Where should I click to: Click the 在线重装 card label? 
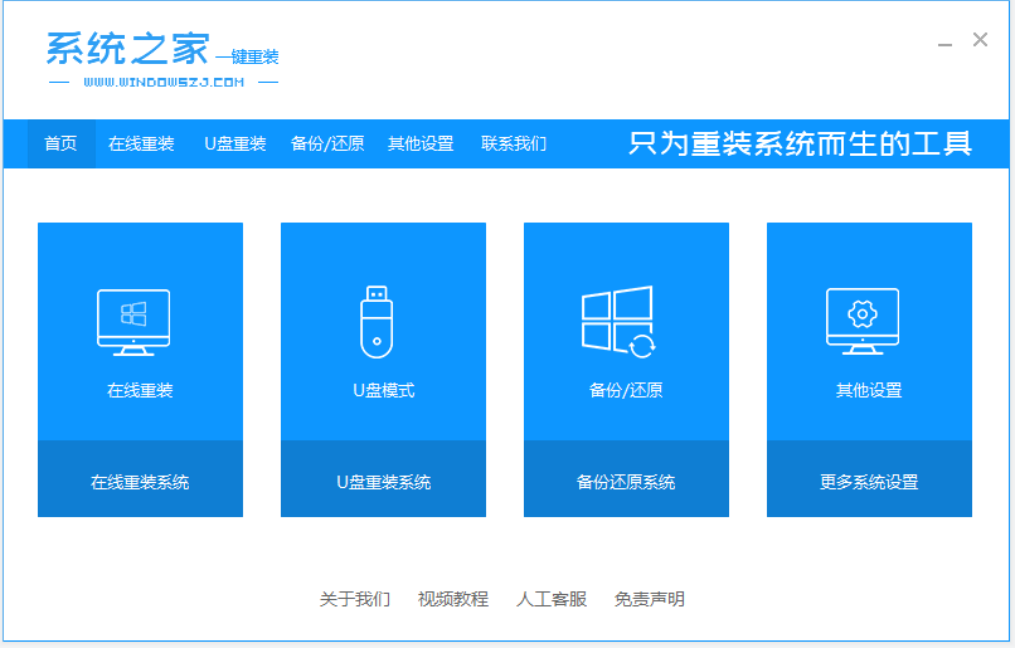tap(140, 391)
